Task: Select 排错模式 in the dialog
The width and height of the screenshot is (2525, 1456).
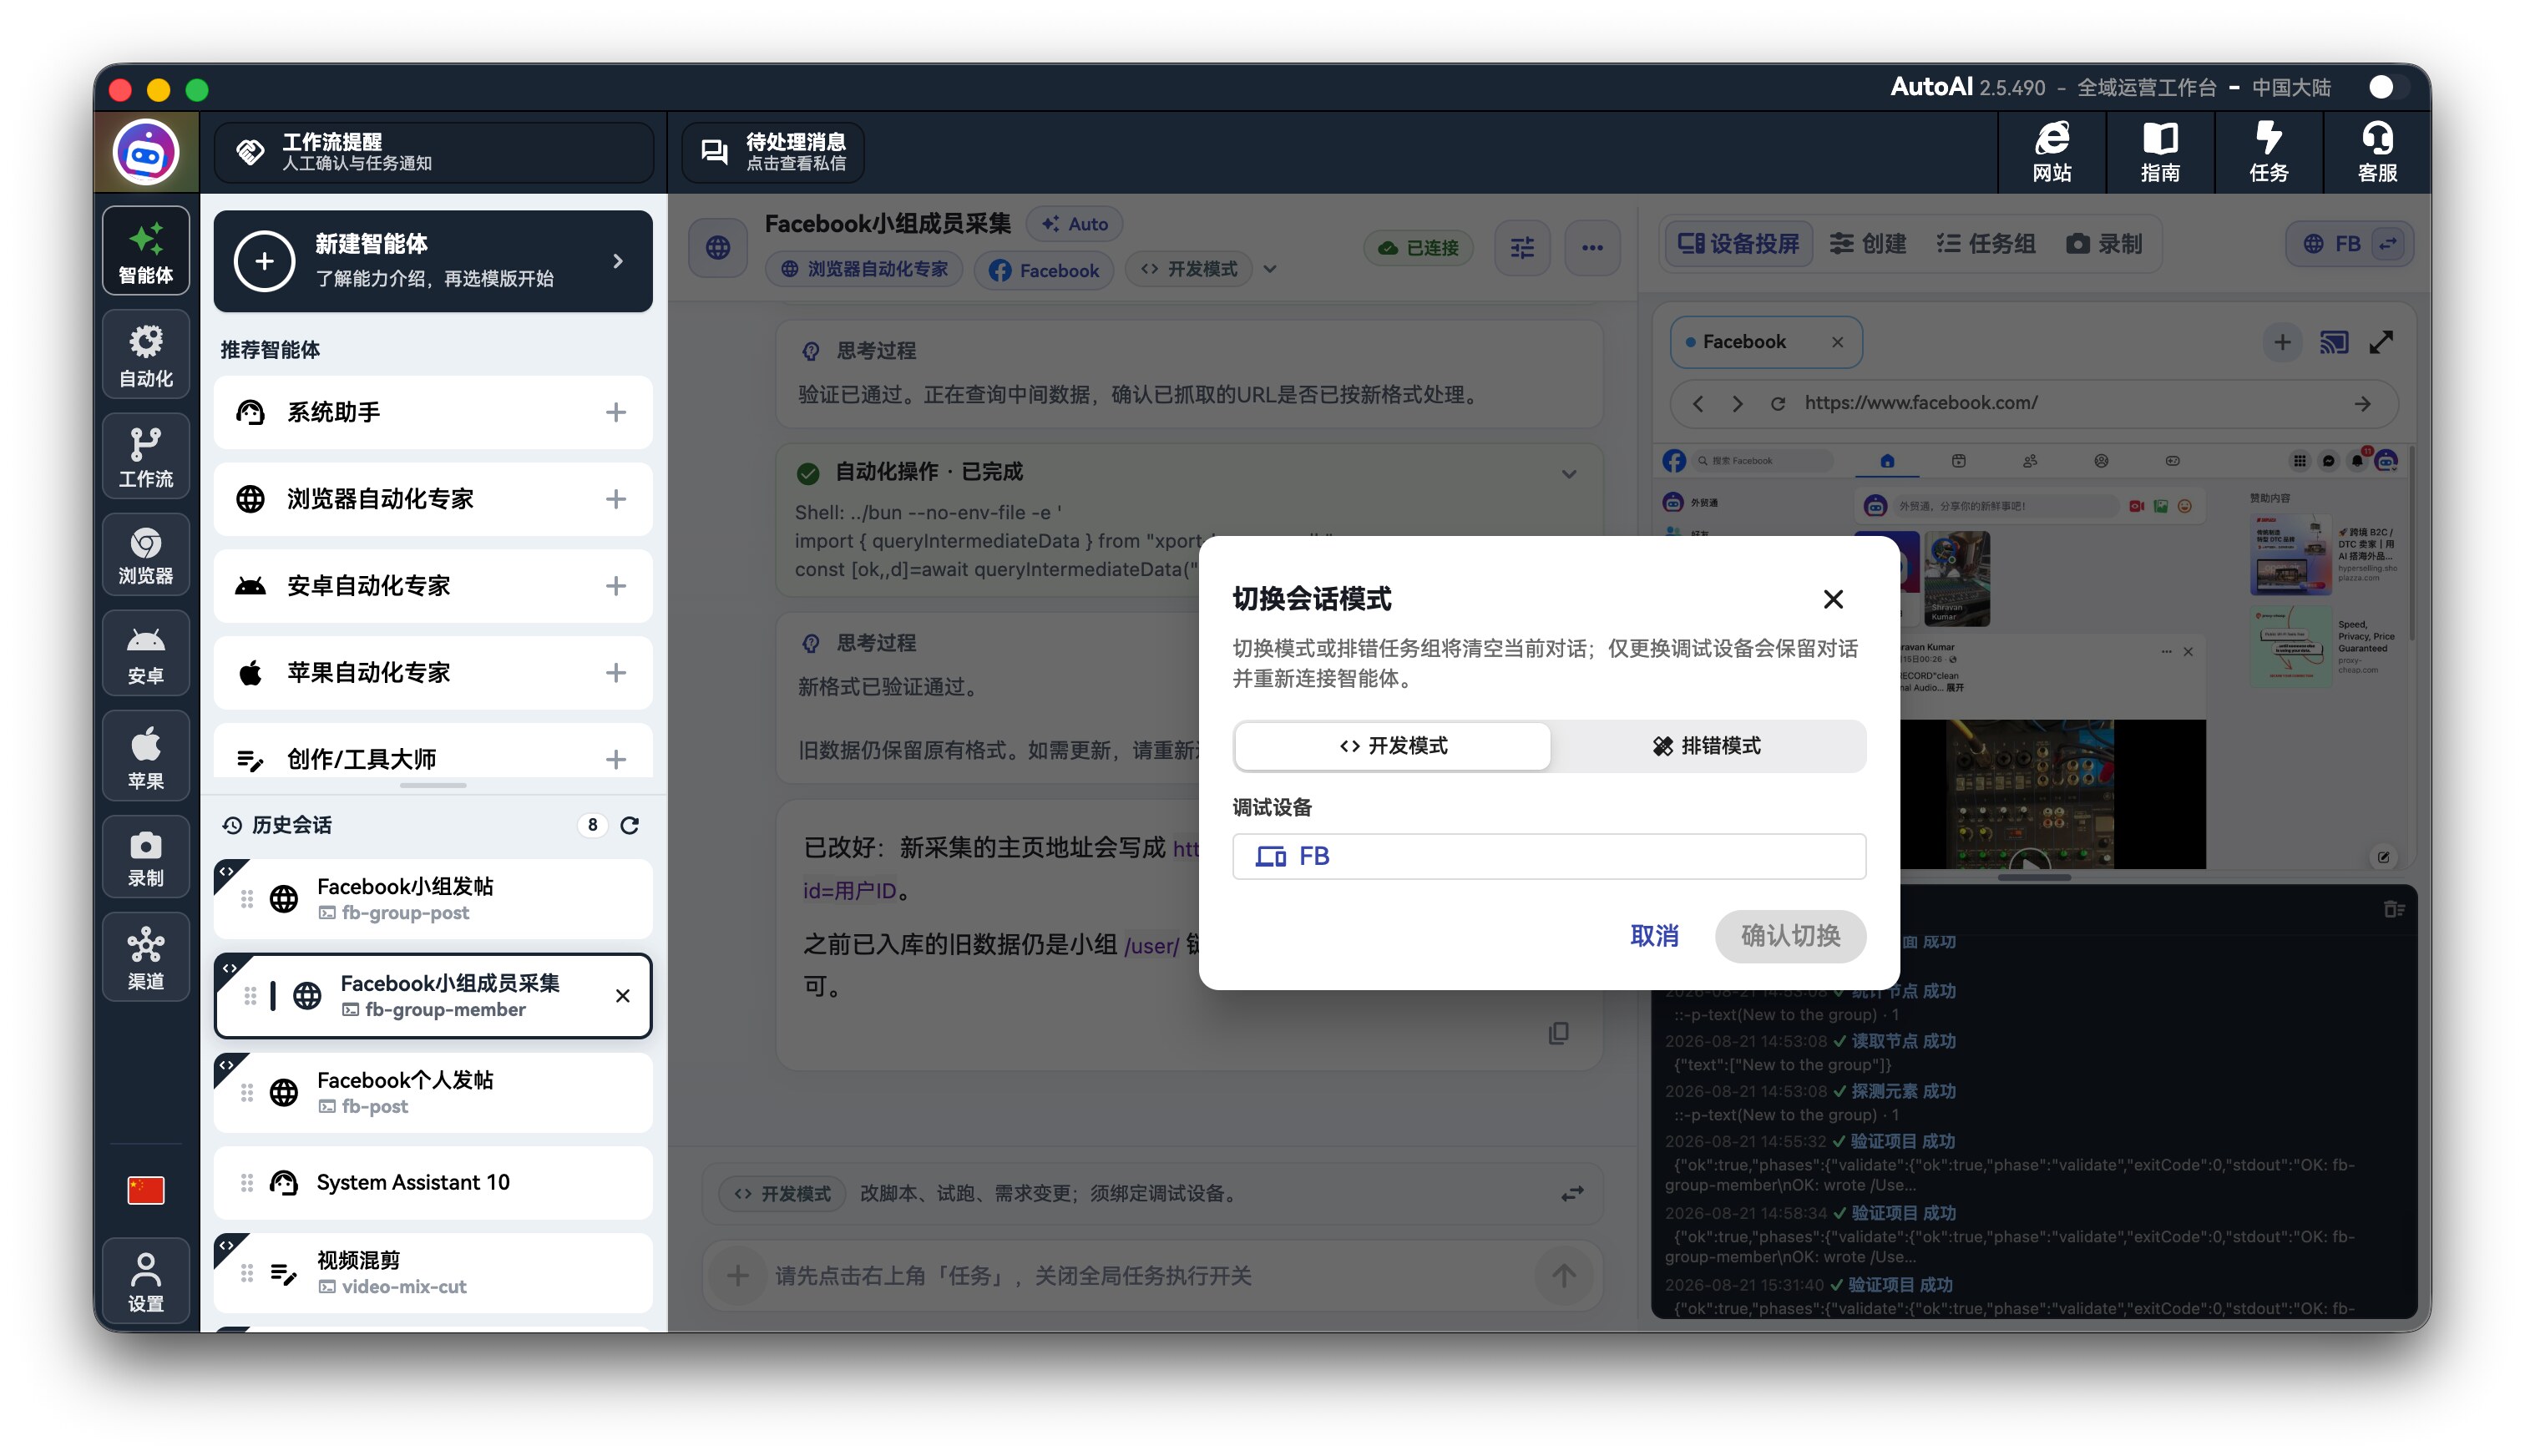Action: tap(1707, 746)
